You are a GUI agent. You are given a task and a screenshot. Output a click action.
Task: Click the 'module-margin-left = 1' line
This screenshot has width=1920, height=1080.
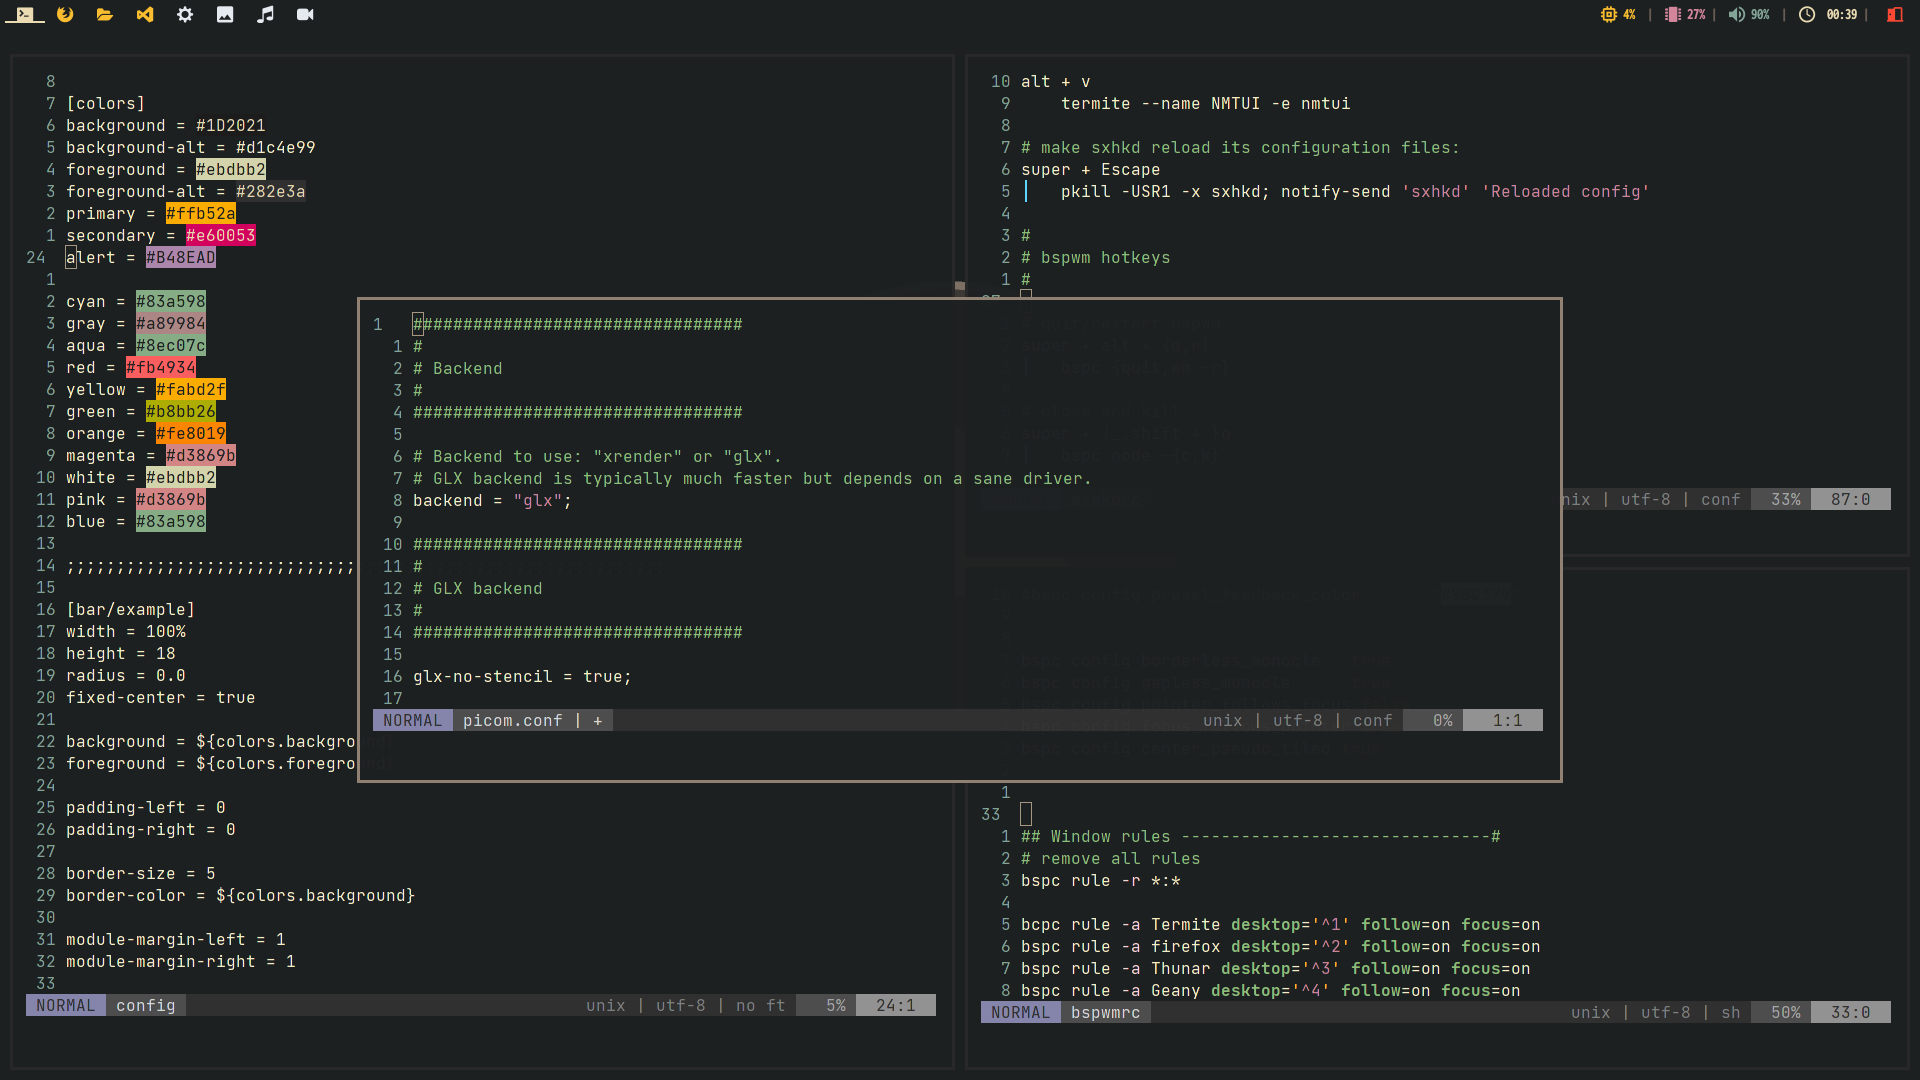pyautogui.click(x=176, y=940)
